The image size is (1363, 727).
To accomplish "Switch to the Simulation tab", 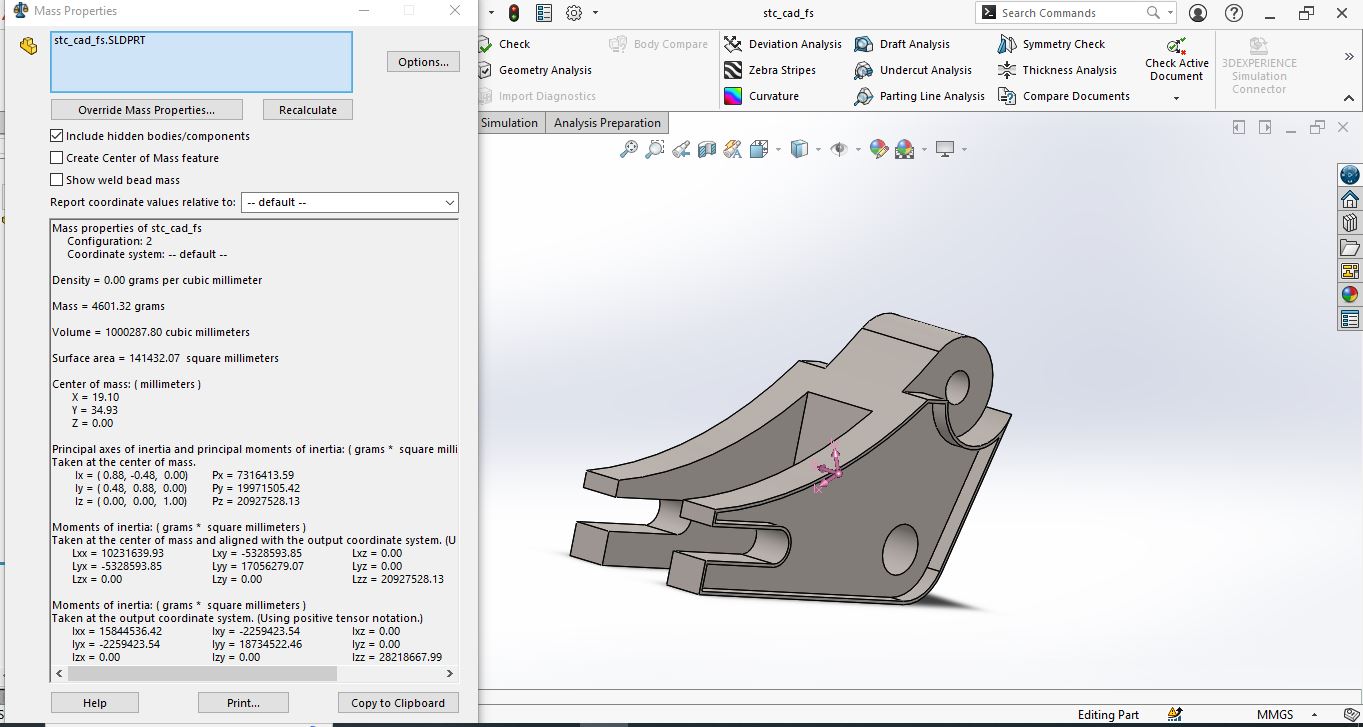I will pyautogui.click(x=509, y=123).
